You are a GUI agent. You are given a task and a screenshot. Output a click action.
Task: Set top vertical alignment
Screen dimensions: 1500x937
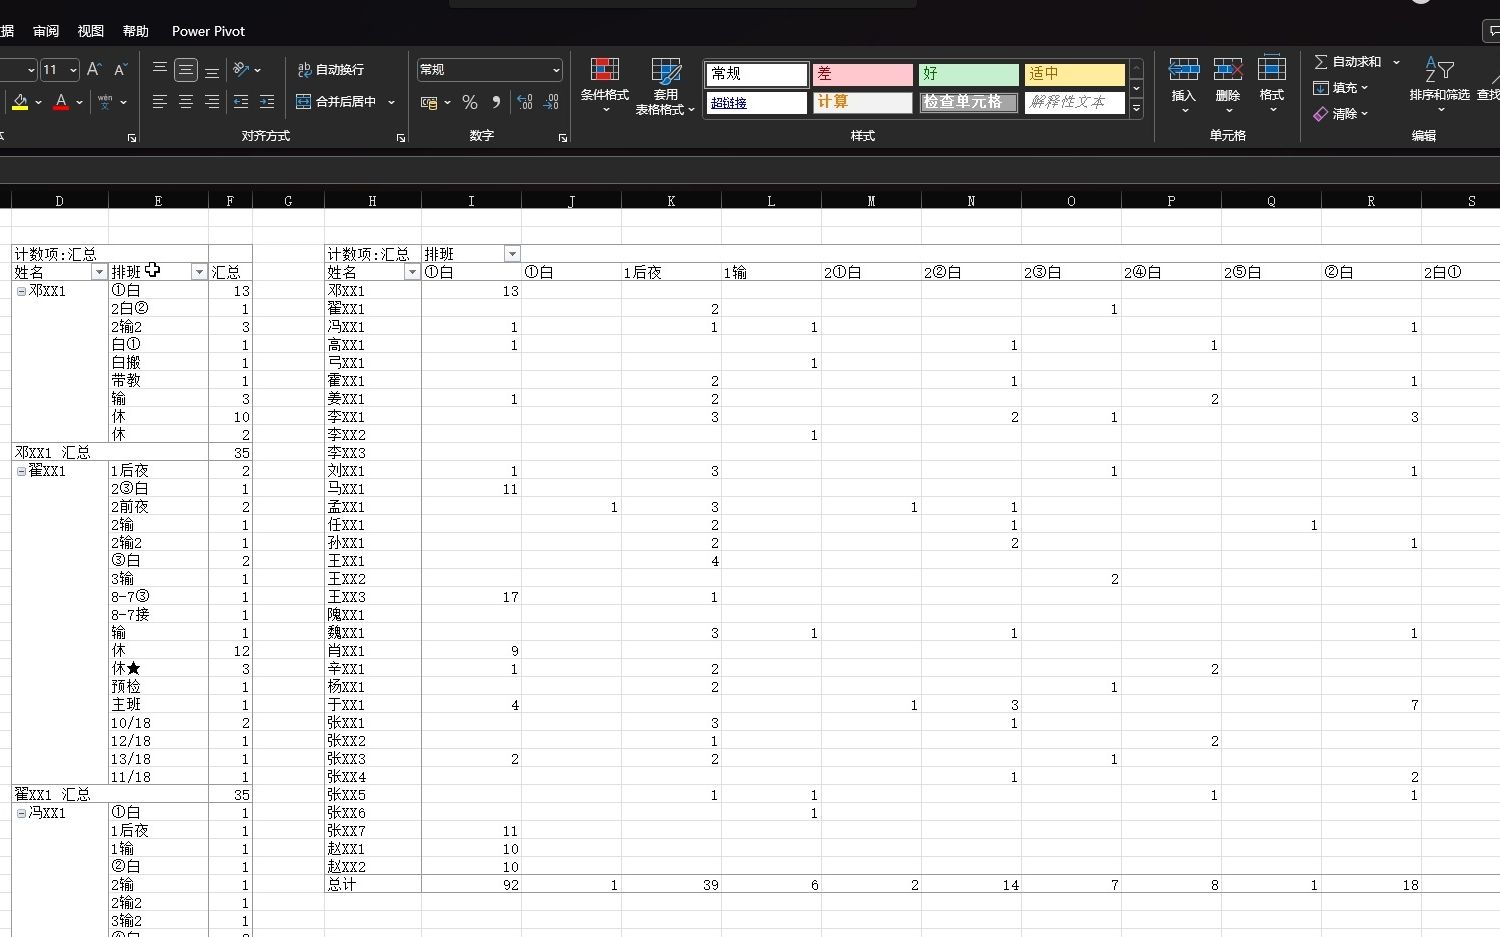[160, 69]
